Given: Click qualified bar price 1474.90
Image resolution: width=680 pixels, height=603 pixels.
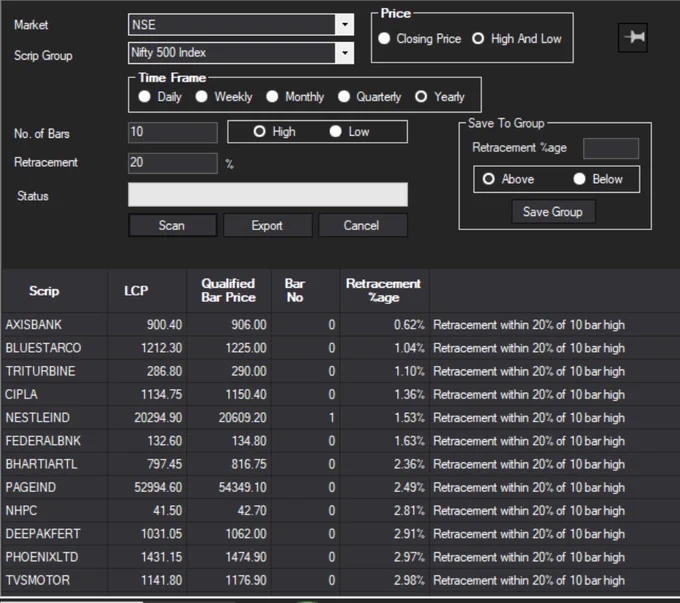Looking at the screenshot, I should pos(246,557).
